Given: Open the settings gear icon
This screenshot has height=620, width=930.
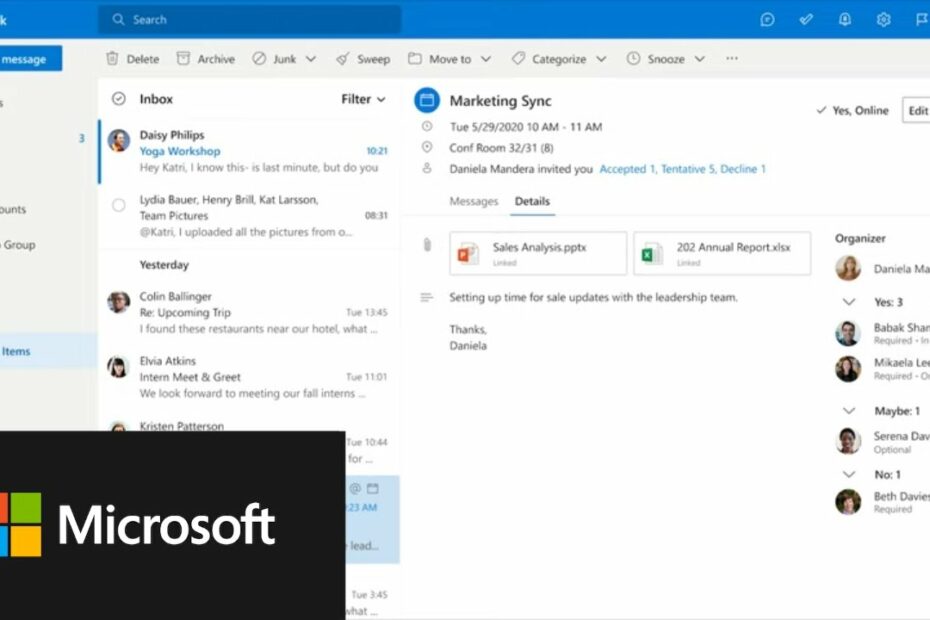Looking at the screenshot, I should pyautogui.click(x=883, y=20).
